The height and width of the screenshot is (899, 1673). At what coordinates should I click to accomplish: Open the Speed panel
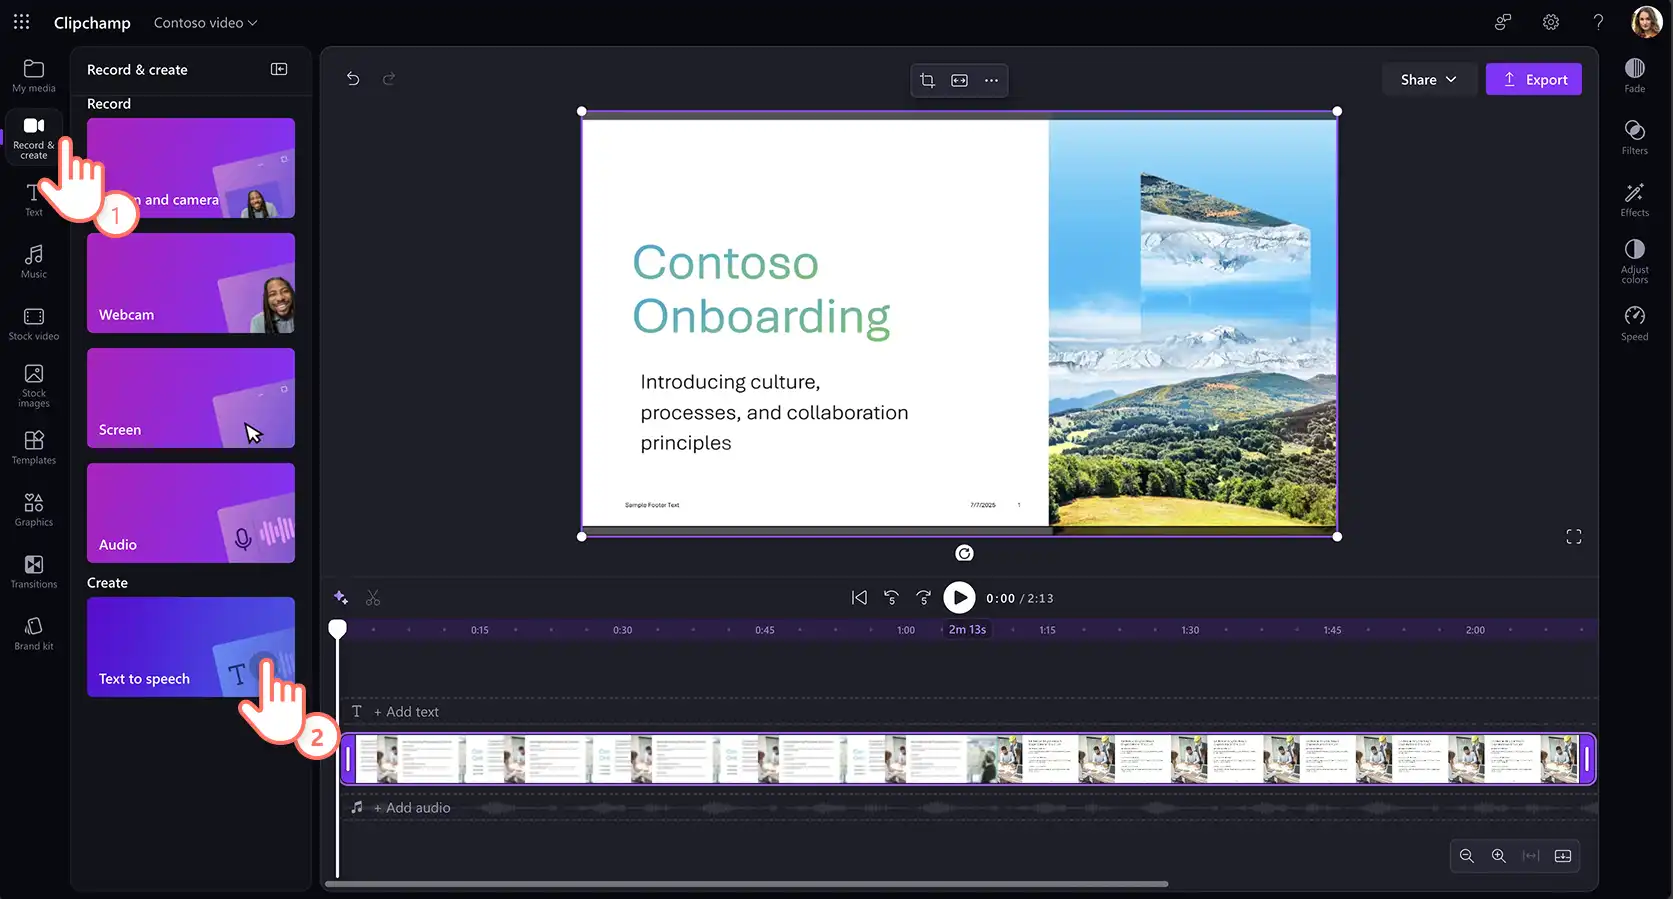(x=1634, y=323)
